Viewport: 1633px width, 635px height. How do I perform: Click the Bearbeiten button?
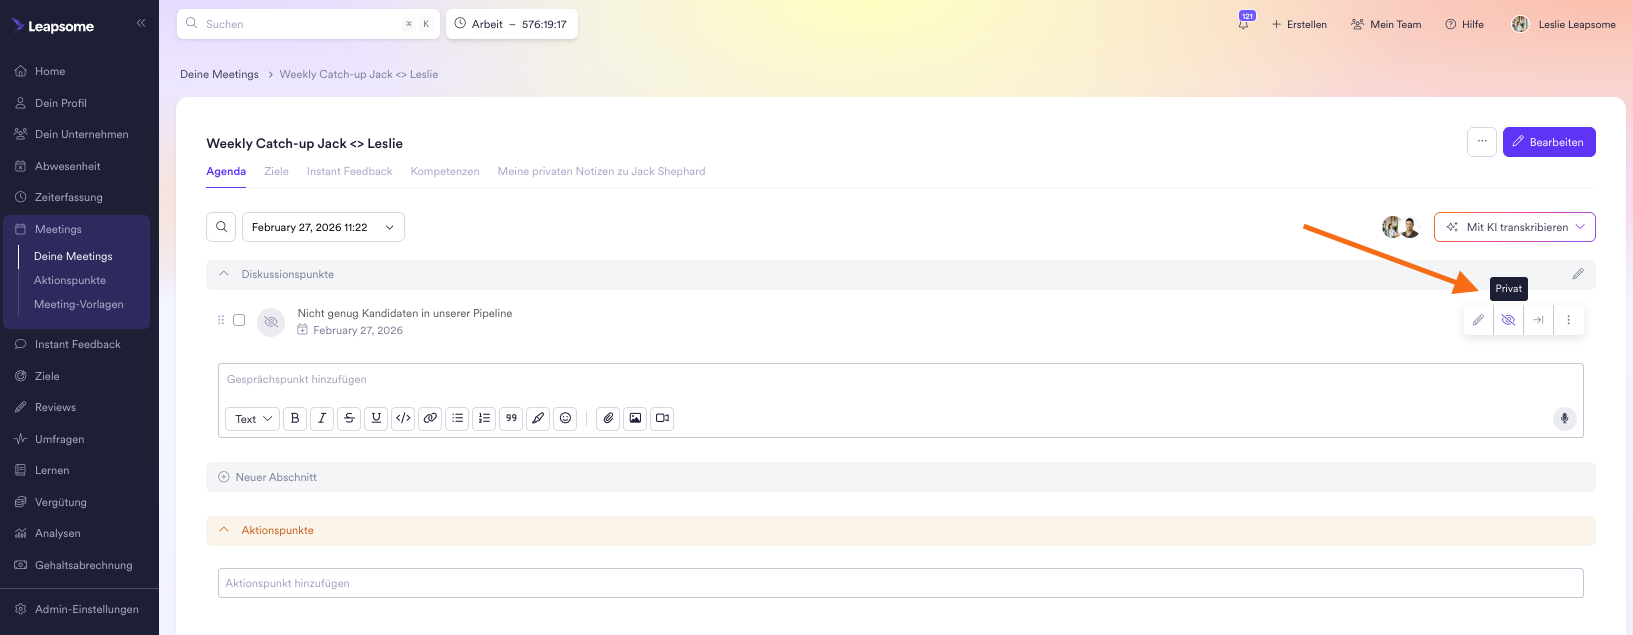(1548, 142)
